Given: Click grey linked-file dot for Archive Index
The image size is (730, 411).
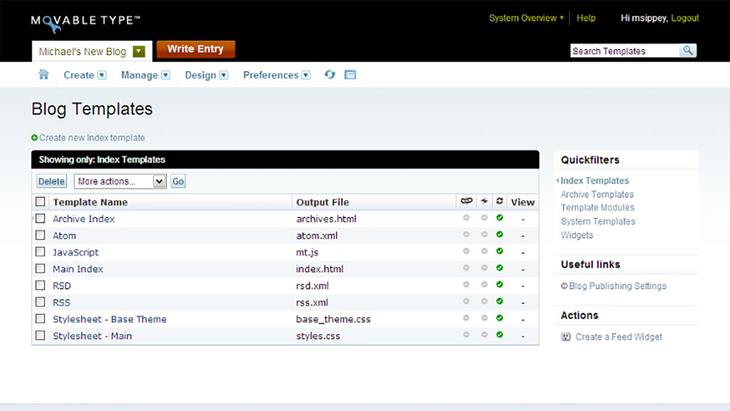Looking at the screenshot, I should 466,218.
